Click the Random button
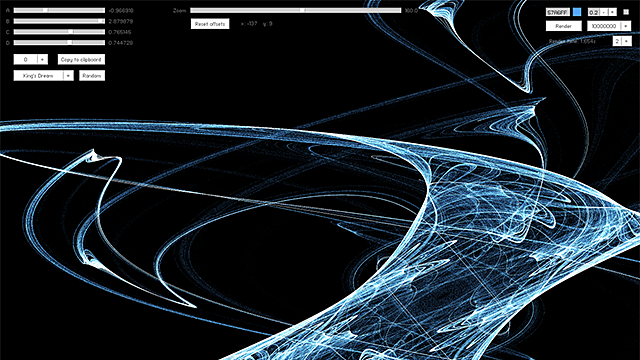Viewport: 640px width, 360px height. pos(92,76)
